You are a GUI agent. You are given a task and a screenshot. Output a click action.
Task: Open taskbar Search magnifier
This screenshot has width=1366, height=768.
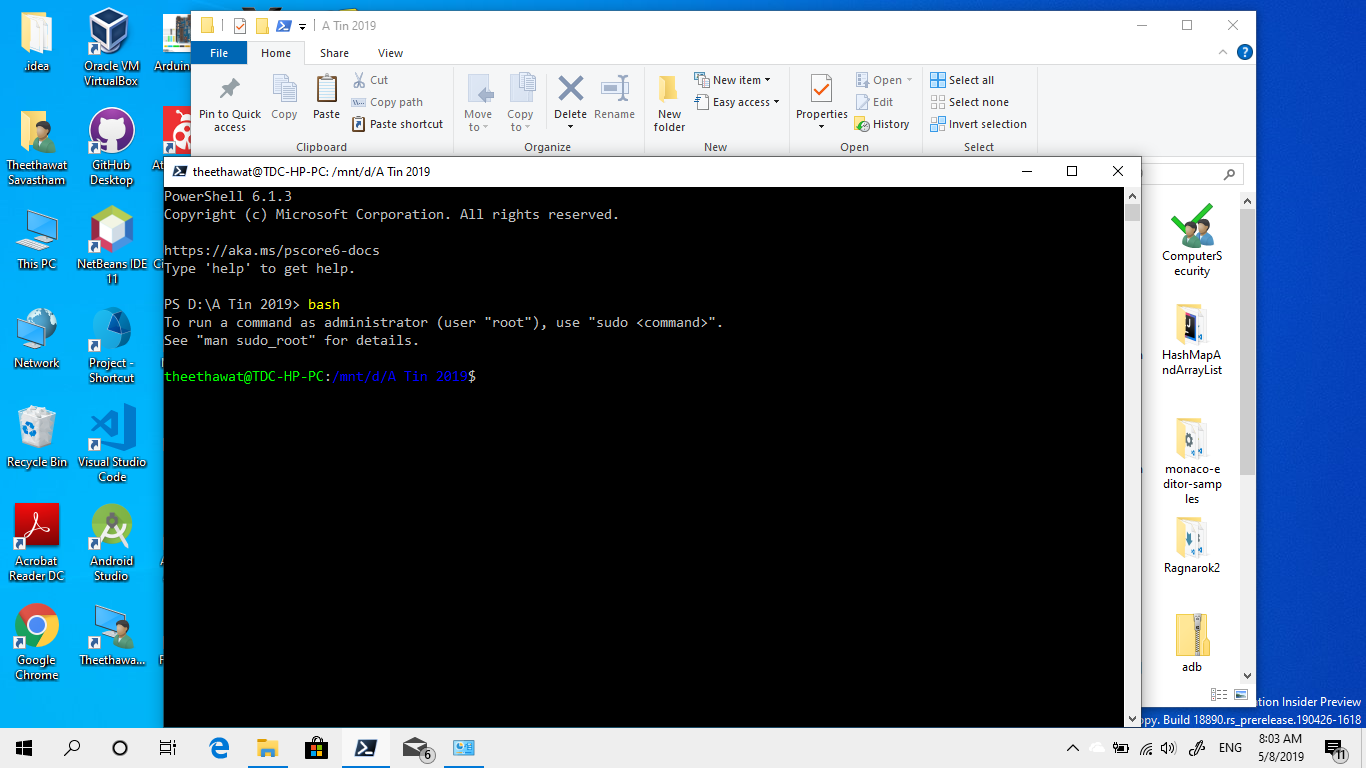coord(72,748)
